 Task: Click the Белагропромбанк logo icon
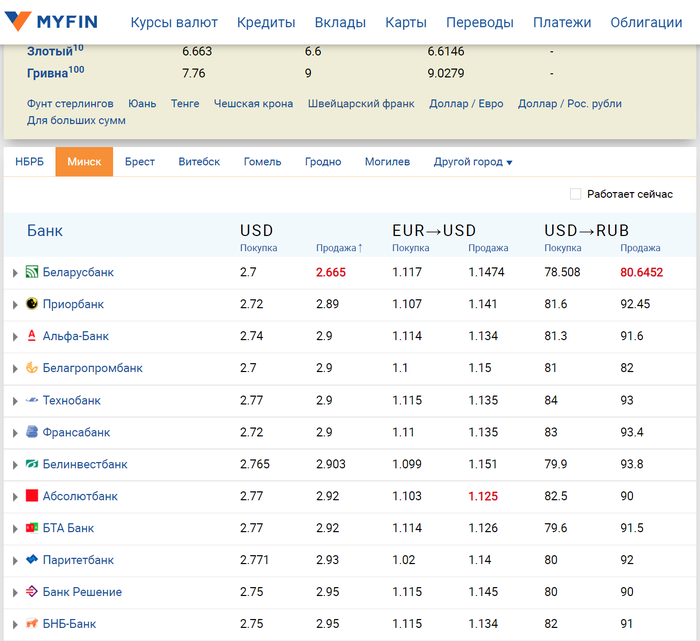coord(32,368)
